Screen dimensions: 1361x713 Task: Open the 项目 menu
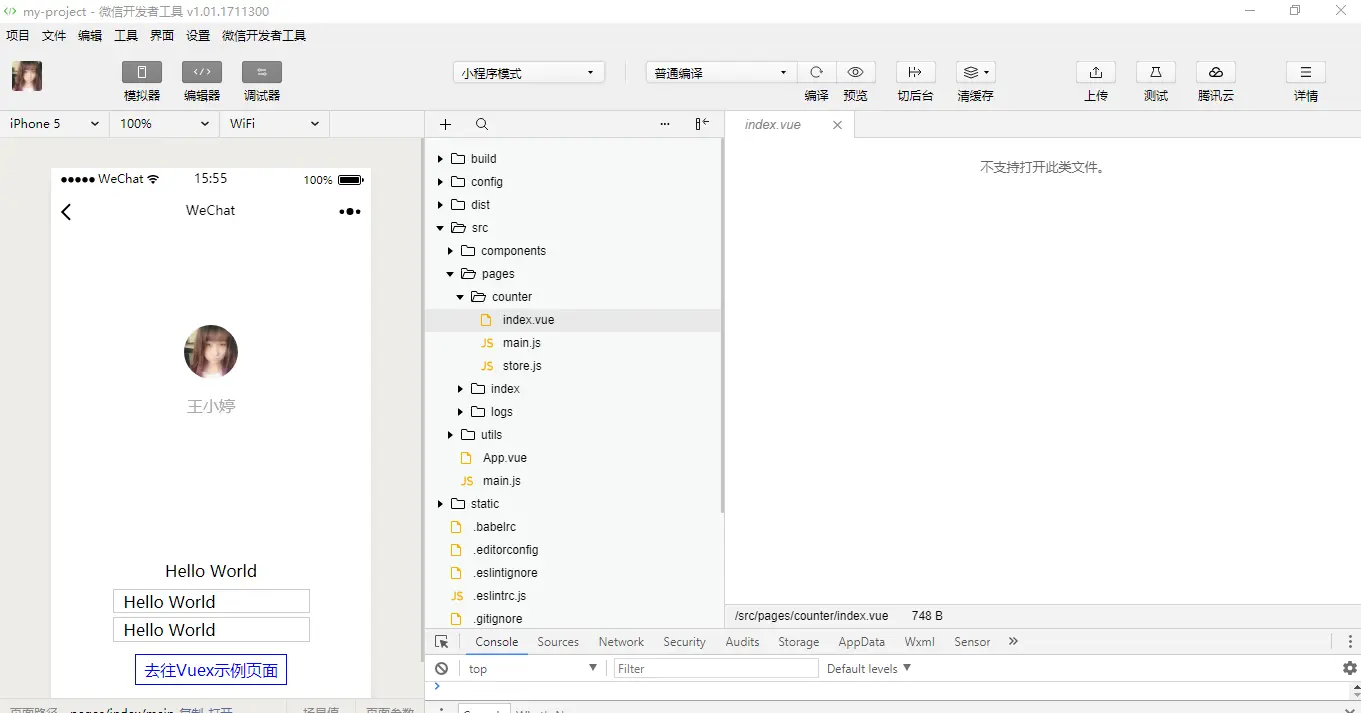tap(18, 36)
